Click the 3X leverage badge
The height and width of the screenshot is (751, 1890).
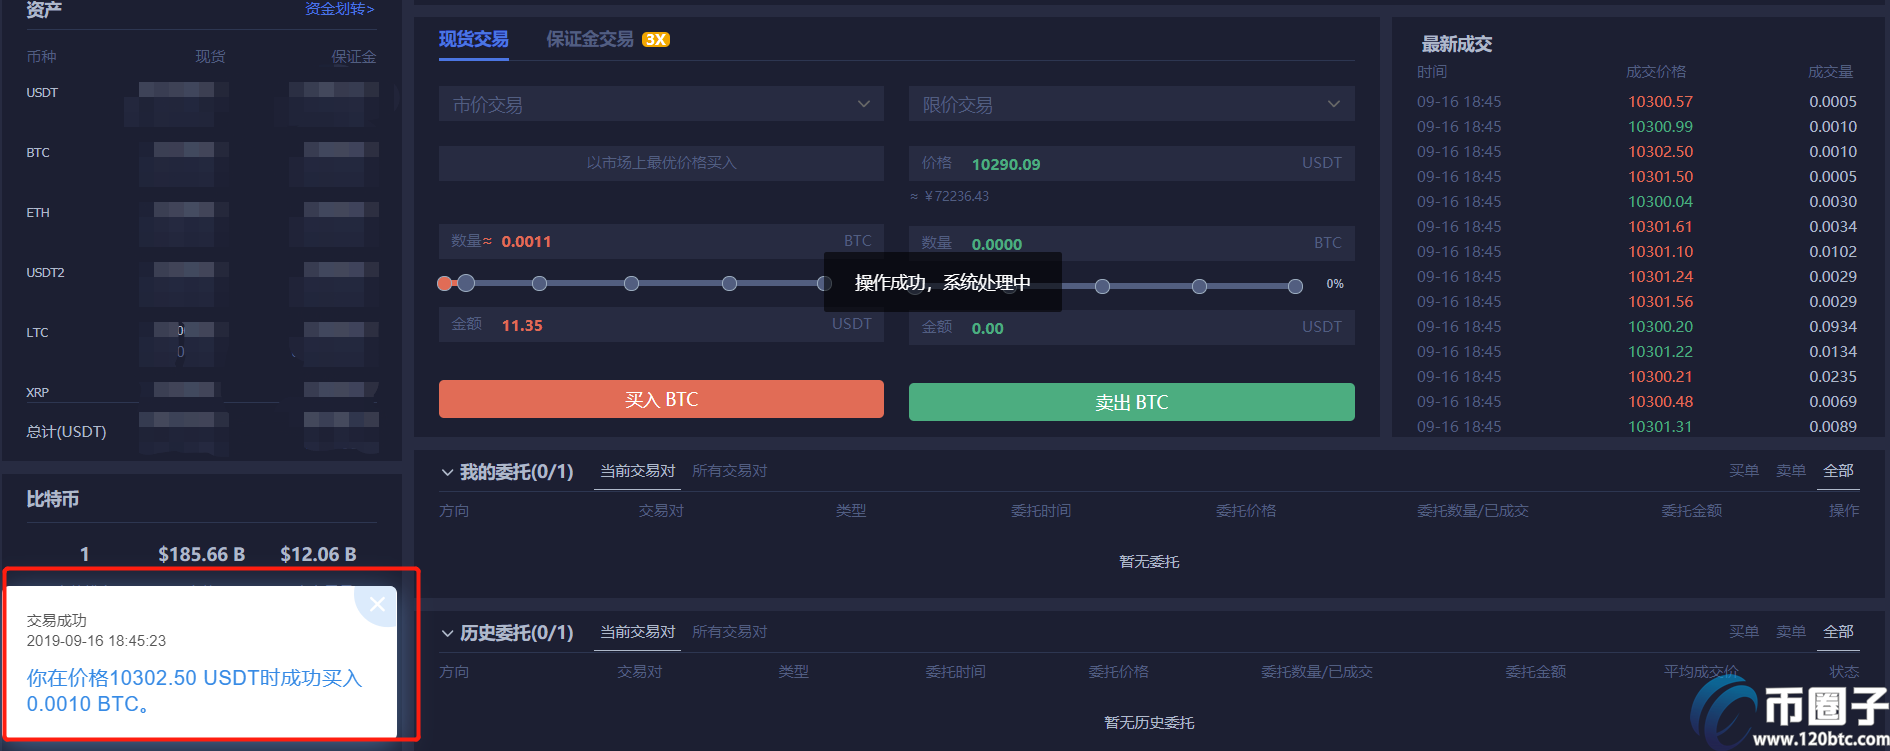click(x=656, y=40)
